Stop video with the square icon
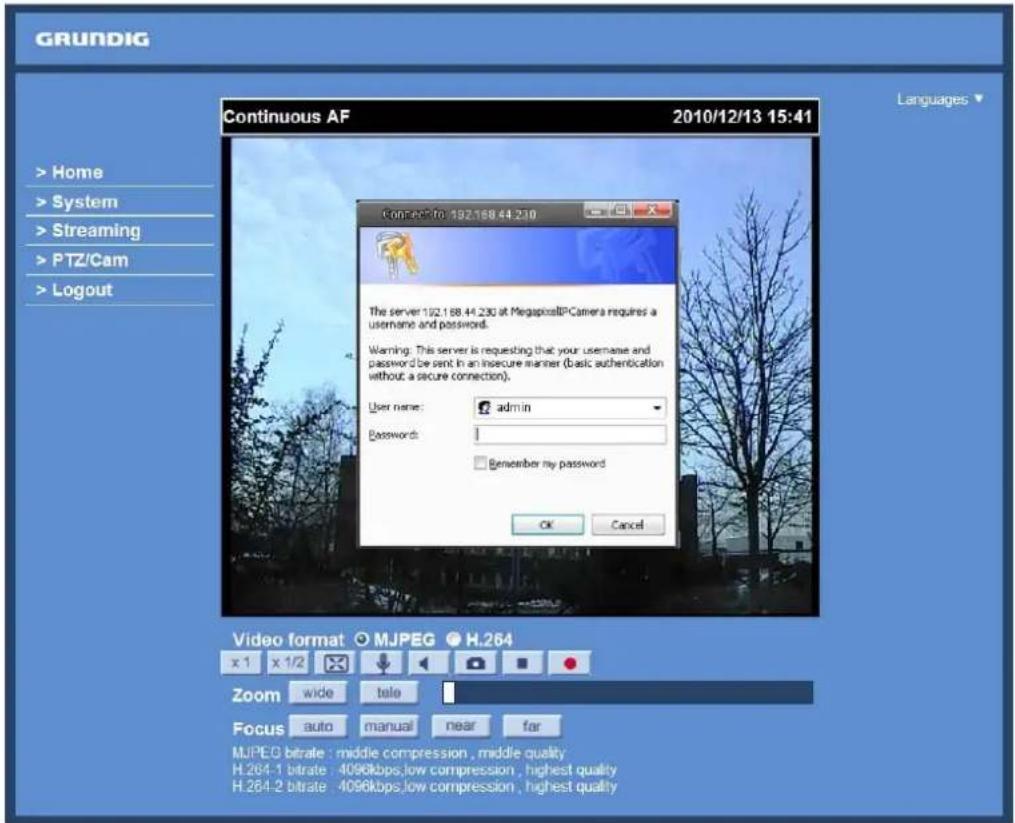1015x823 pixels. pos(522,663)
